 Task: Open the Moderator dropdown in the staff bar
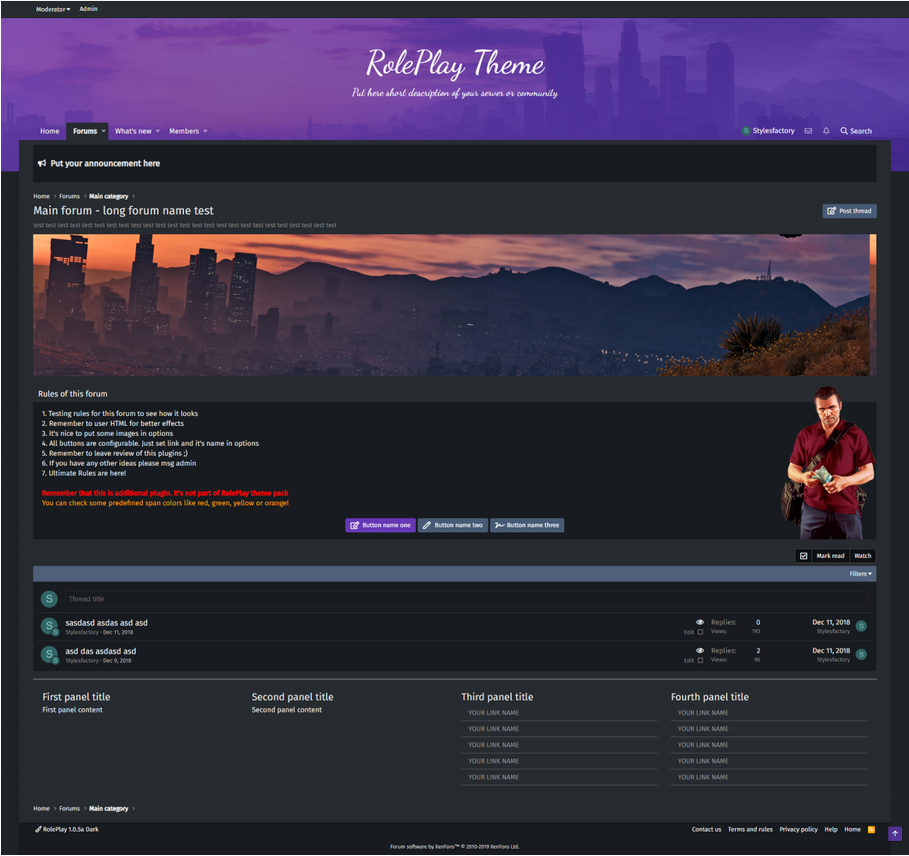pyautogui.click(x=53, y=9)
